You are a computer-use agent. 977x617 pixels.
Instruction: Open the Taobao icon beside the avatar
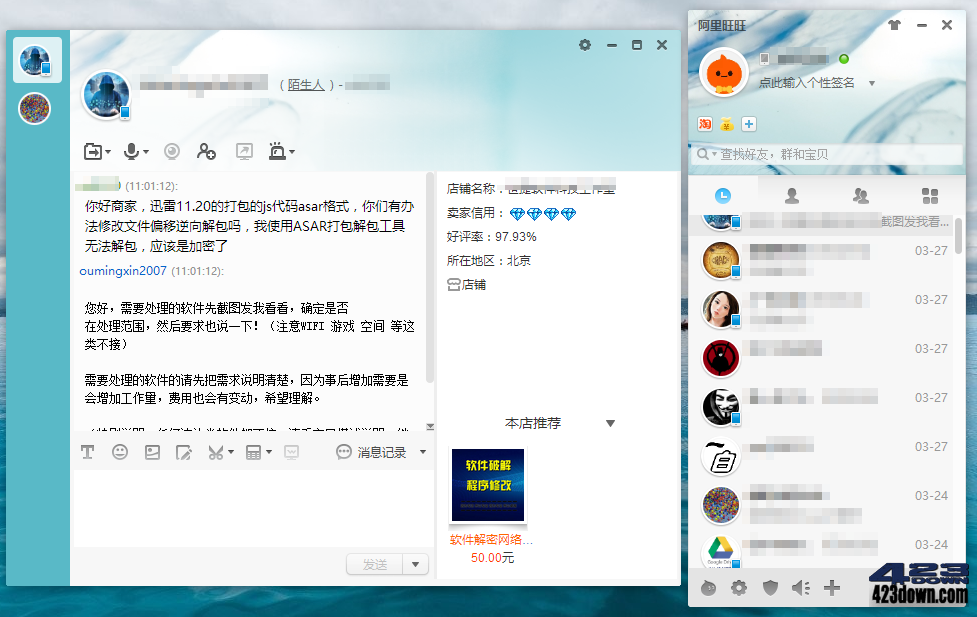click(703, 123)
